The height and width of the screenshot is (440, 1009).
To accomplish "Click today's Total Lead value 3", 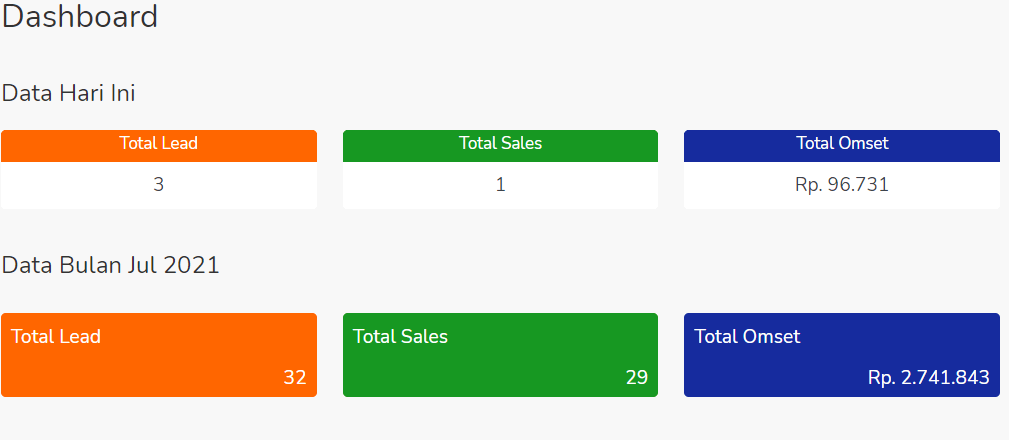I will click(x=159, y=185).
